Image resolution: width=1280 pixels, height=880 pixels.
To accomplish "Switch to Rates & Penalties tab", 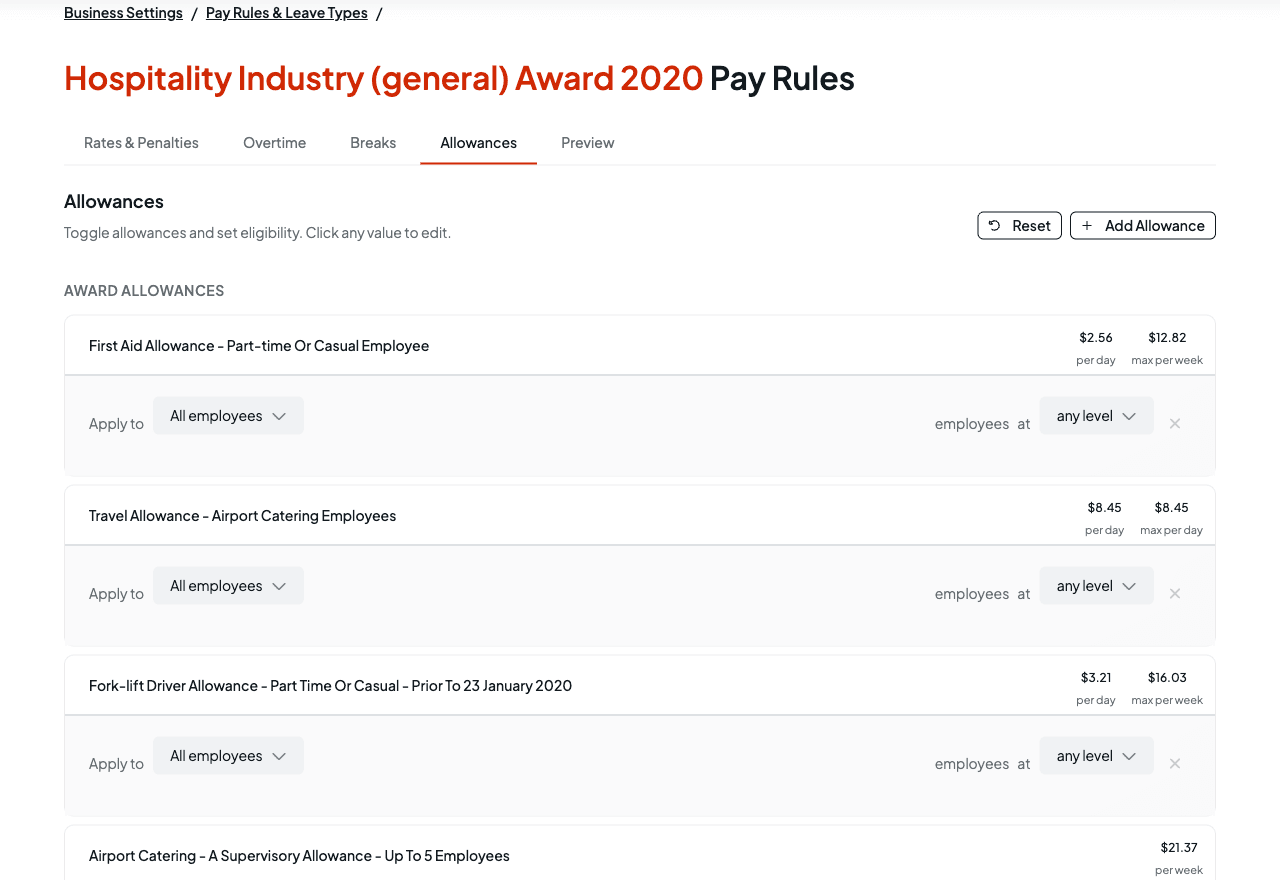I will click(141, 143).
